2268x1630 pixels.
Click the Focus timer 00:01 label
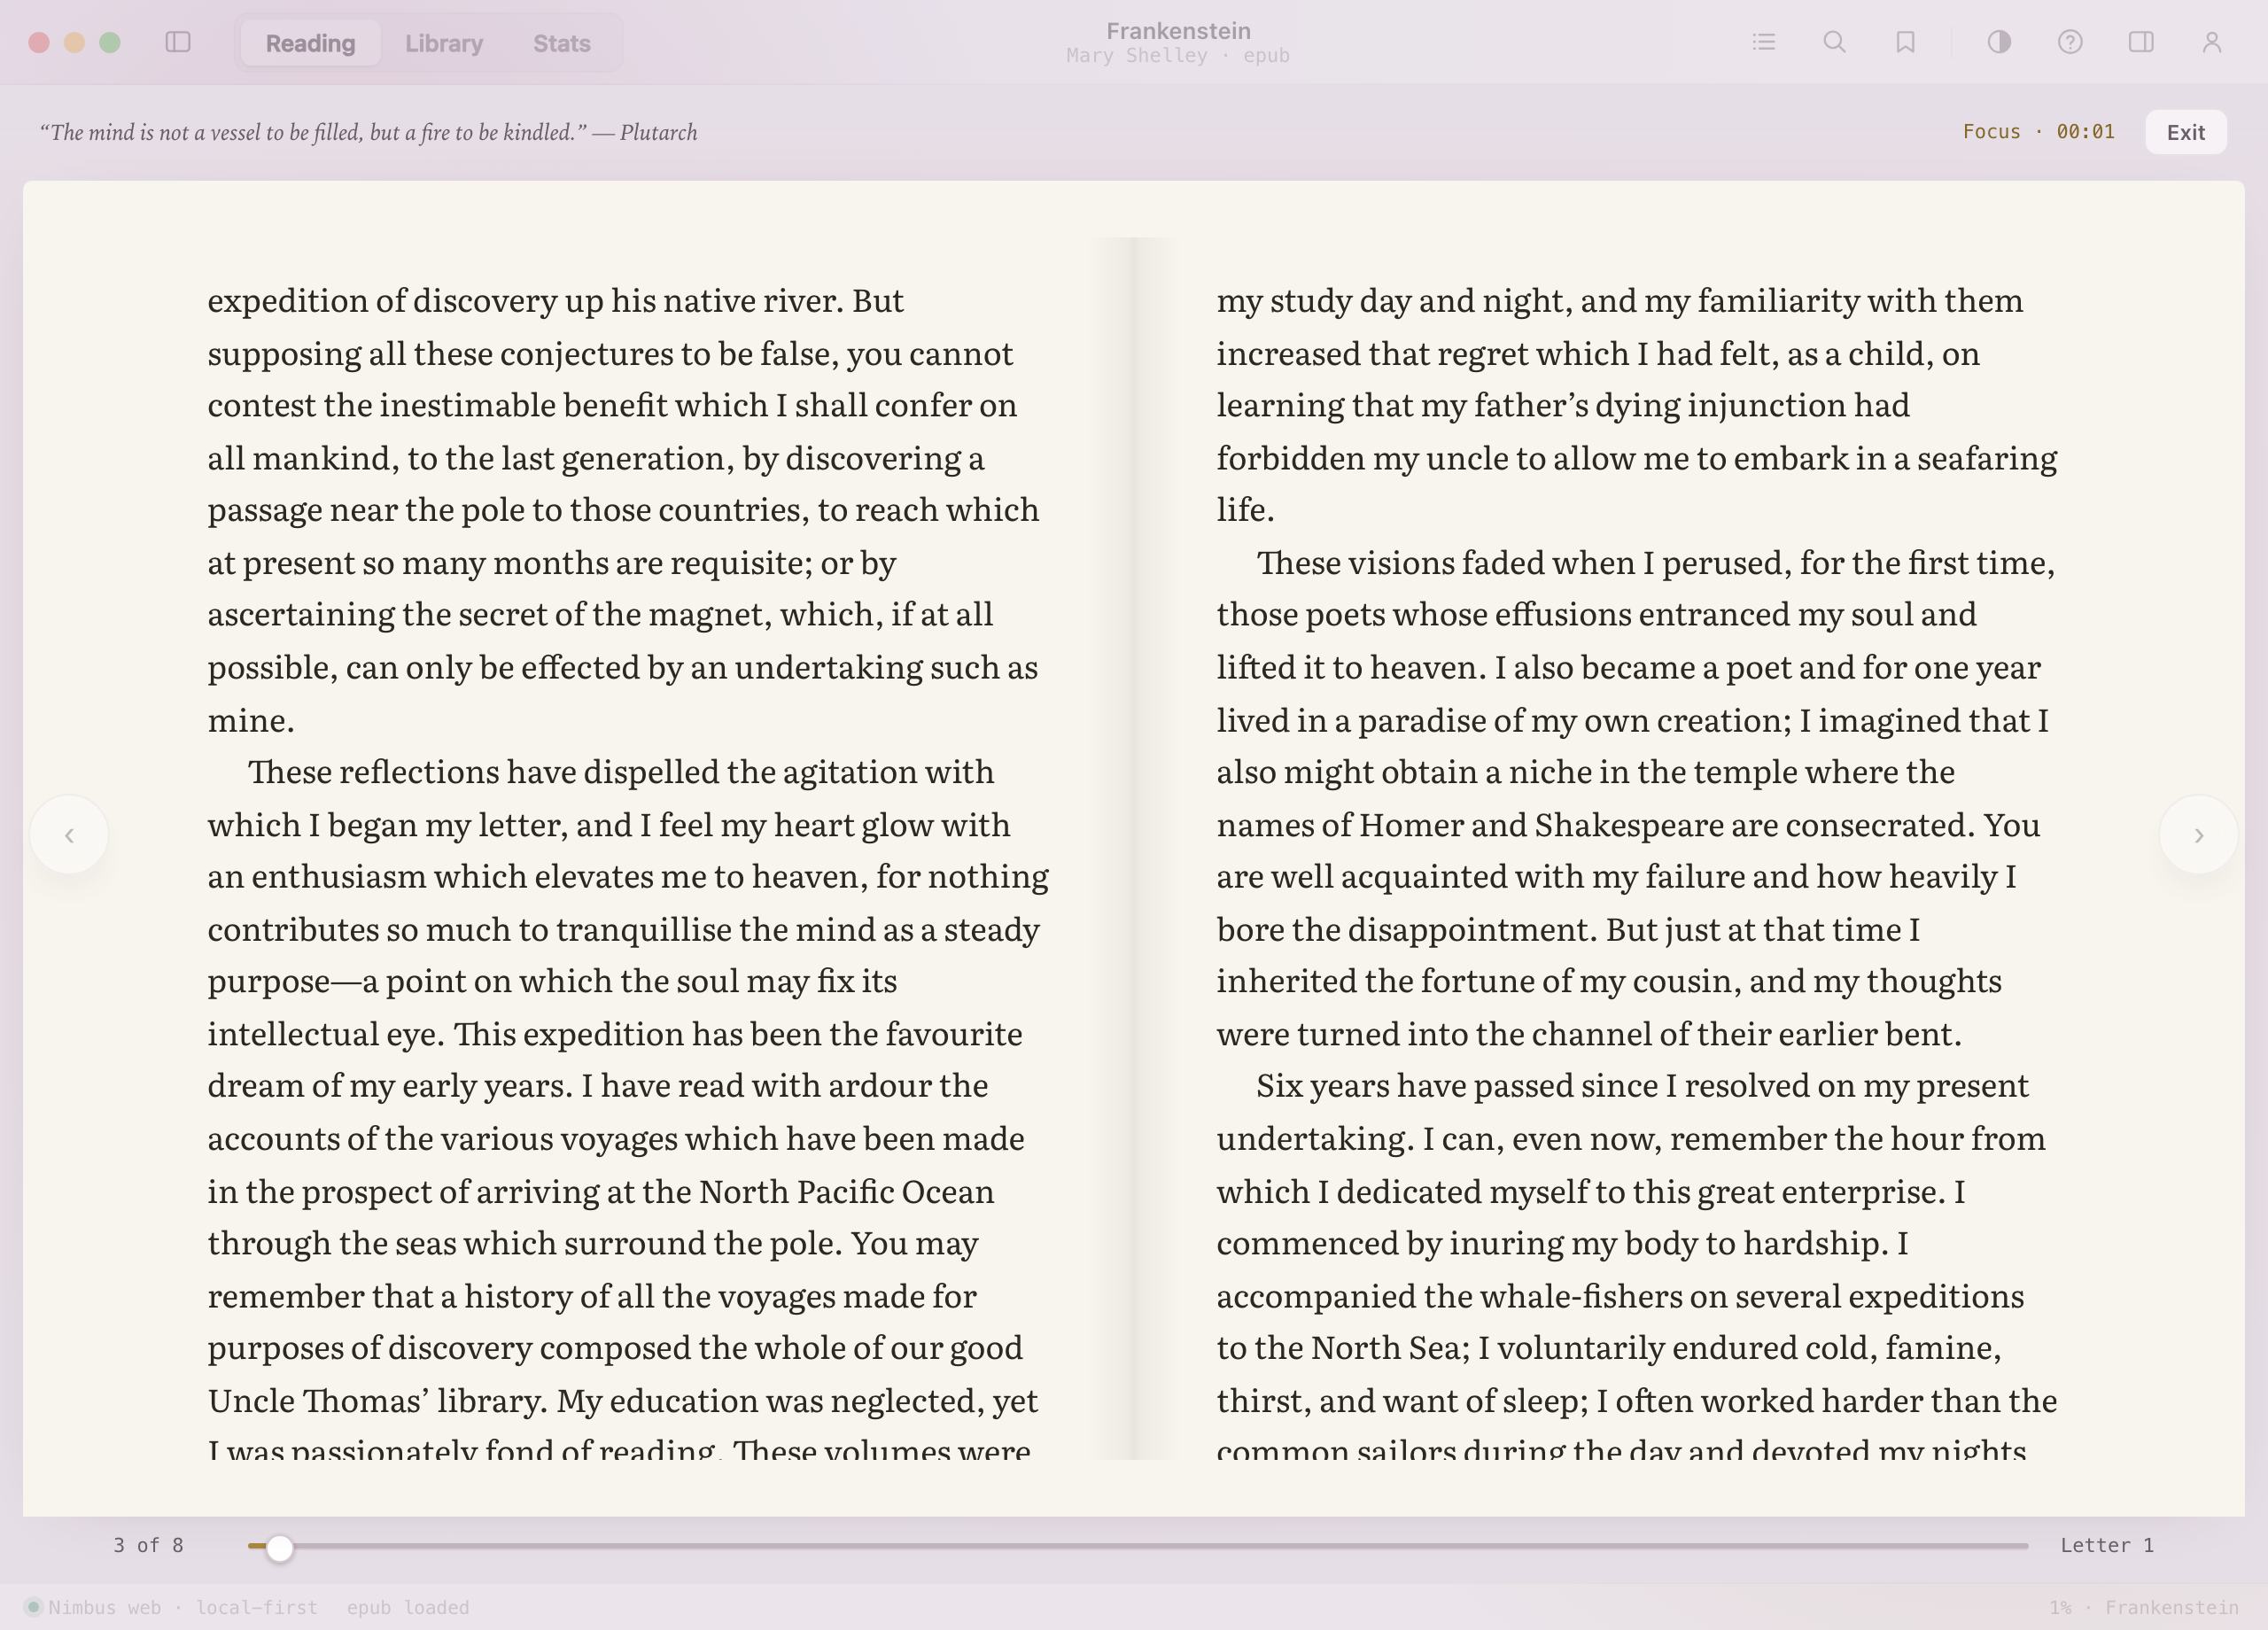point(2038,132)
